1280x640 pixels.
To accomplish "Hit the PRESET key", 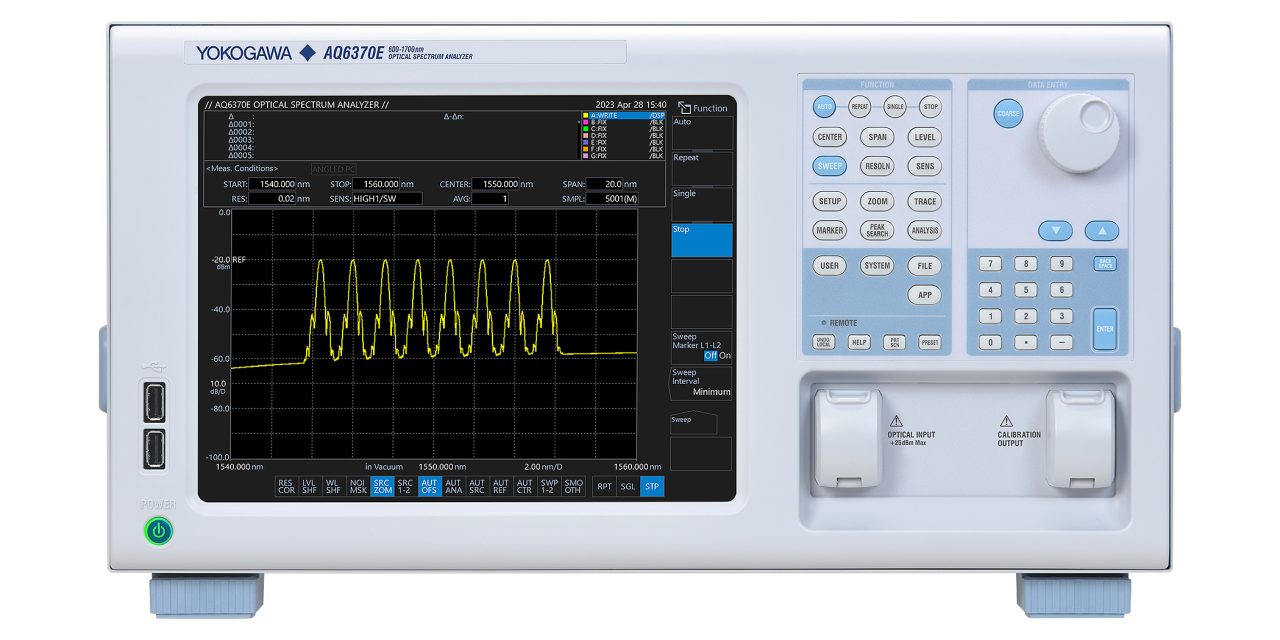I will click(x=930, y=342).
